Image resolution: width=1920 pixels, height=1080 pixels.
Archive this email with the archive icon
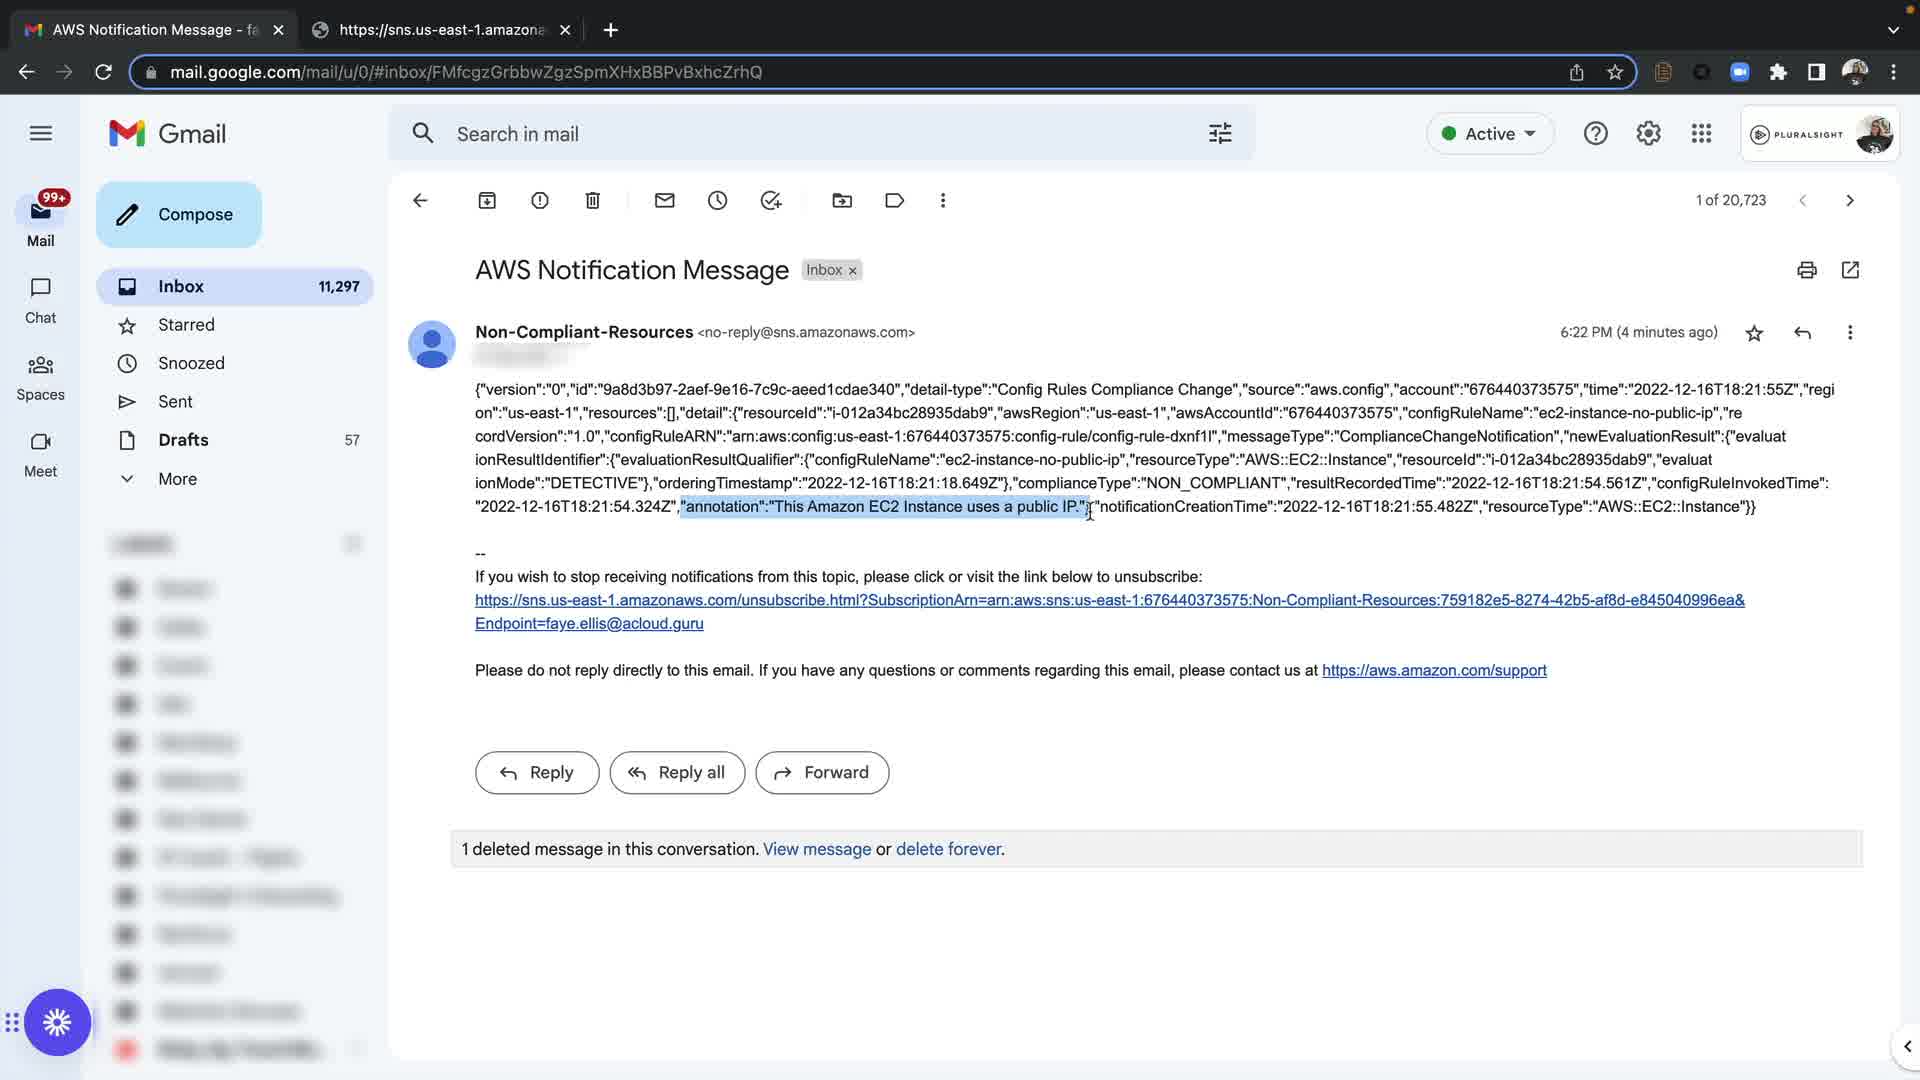click(x=487, y=201)
